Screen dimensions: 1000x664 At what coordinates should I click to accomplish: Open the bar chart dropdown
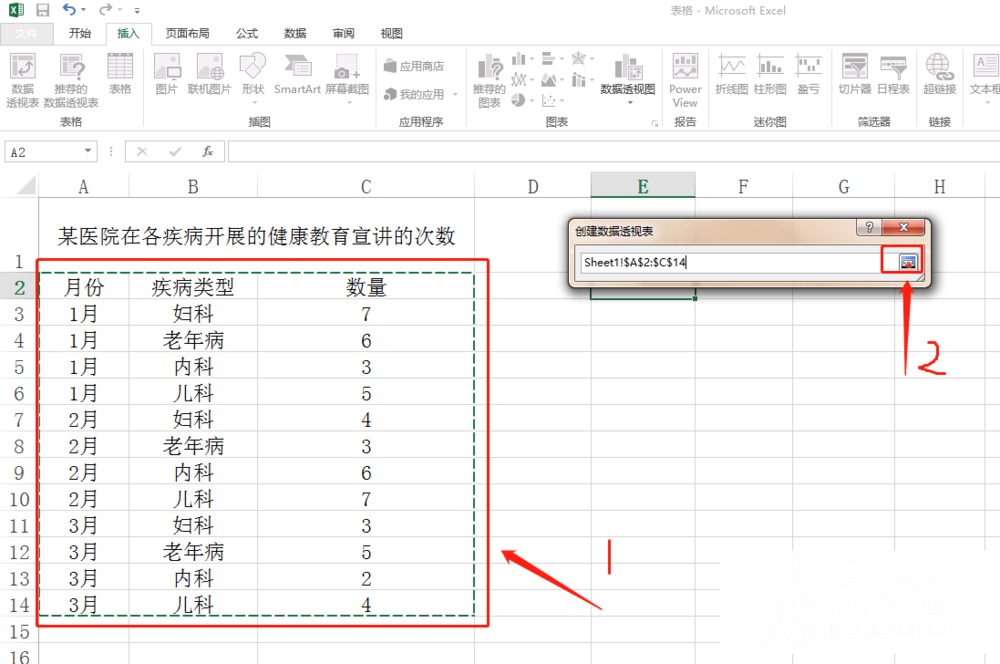coord(552,59)
